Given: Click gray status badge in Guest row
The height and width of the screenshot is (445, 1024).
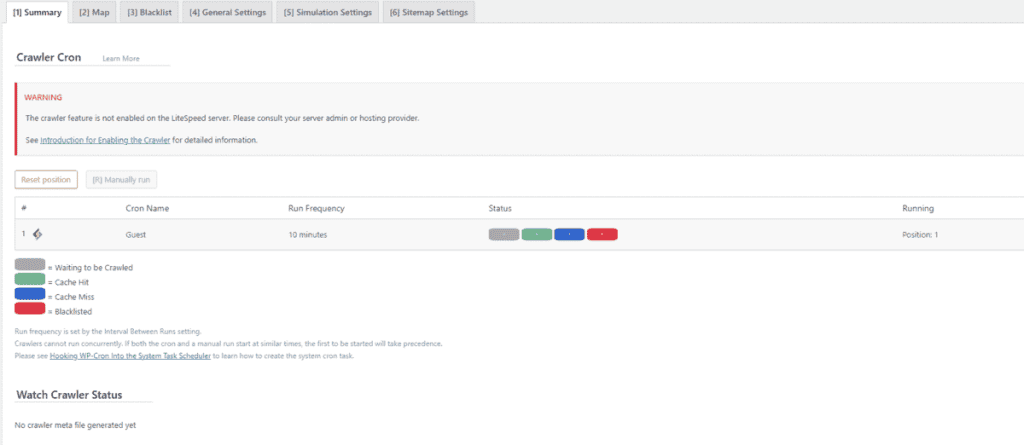Looking at the screenshot, I should coord(504,235).
